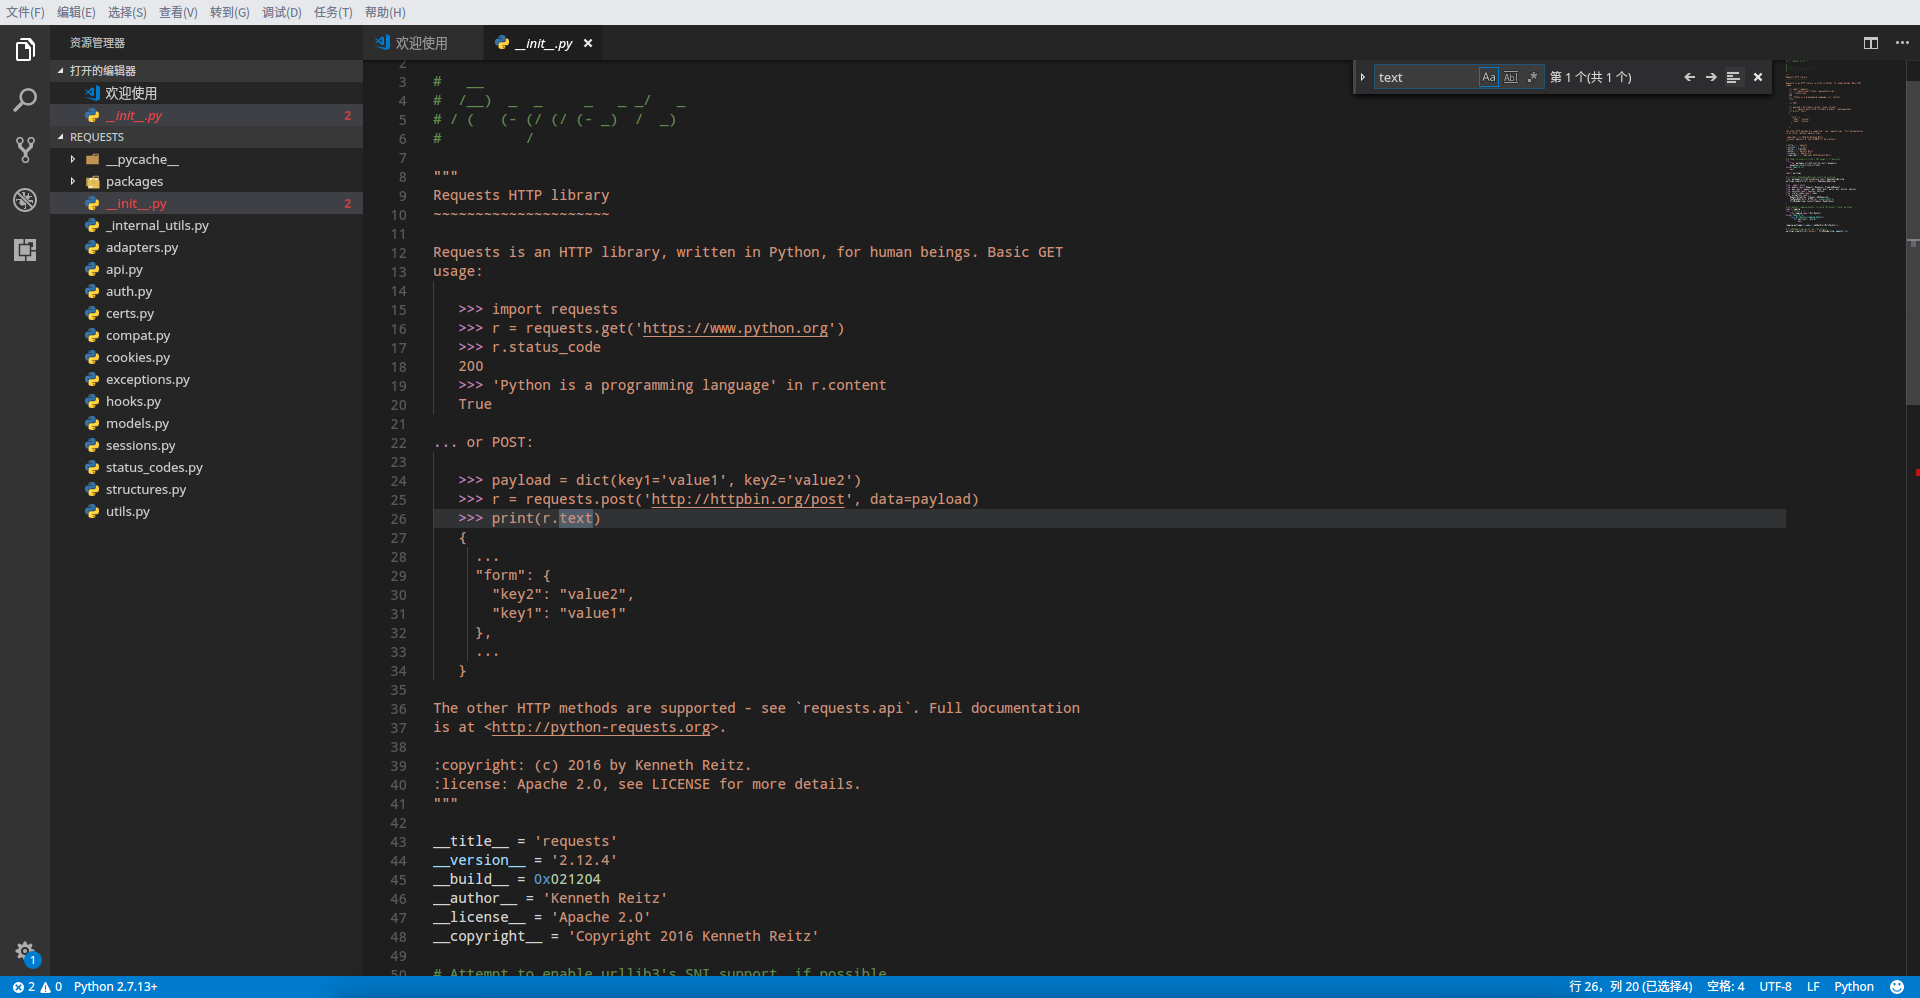
Task: Expand the replace field in find widget
Action: coord(1363,77)
